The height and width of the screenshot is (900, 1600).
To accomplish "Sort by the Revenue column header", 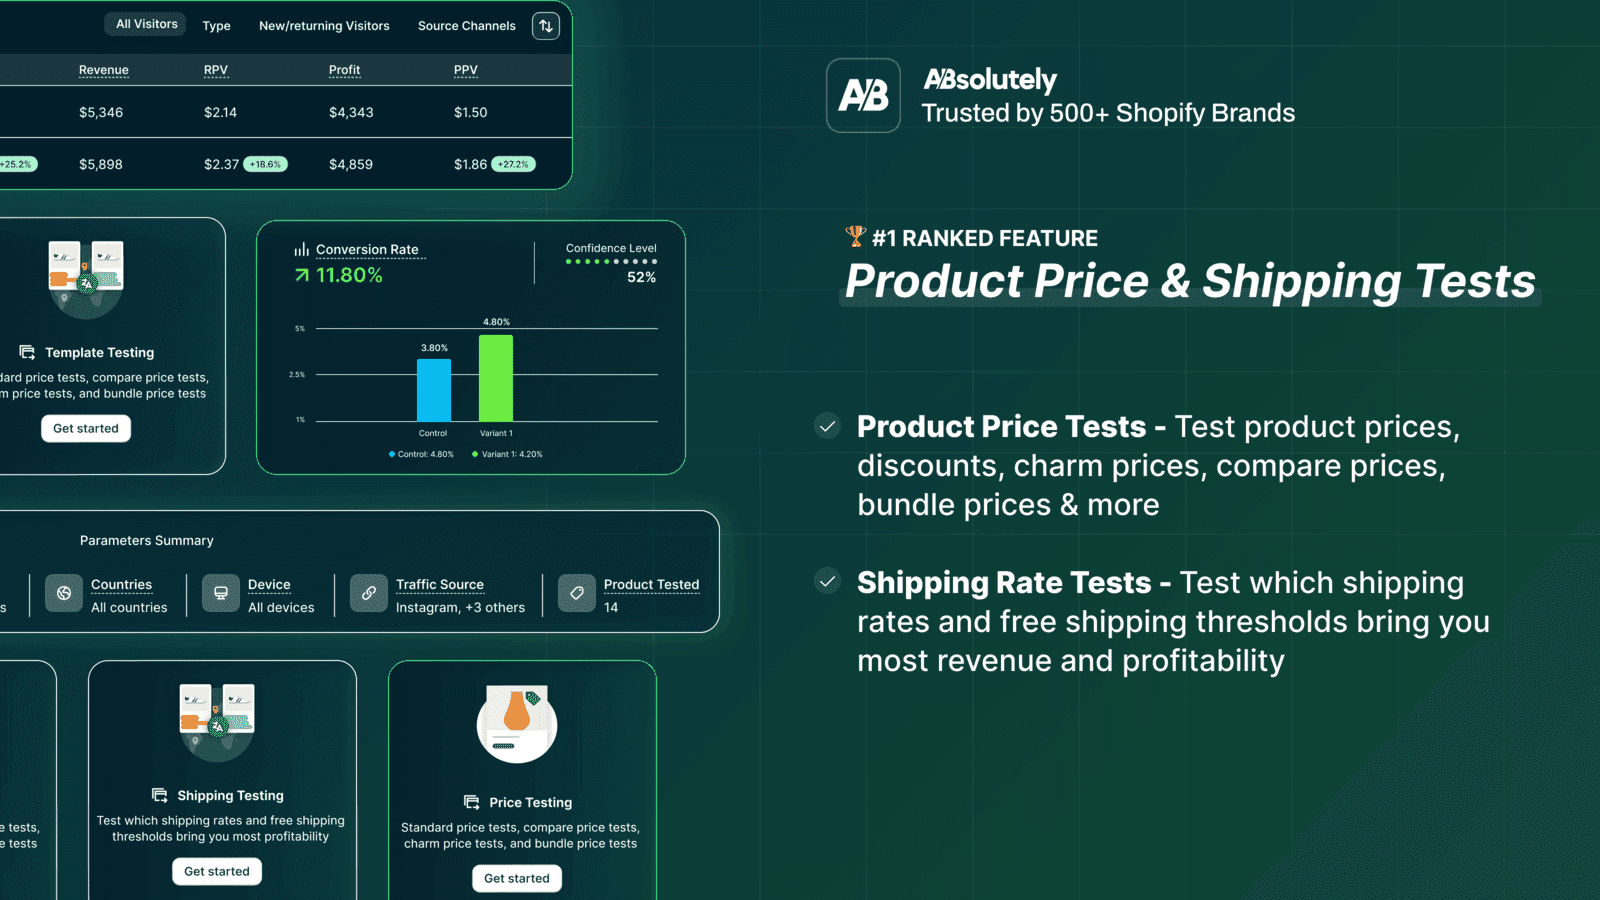I will tap(104, 70).
